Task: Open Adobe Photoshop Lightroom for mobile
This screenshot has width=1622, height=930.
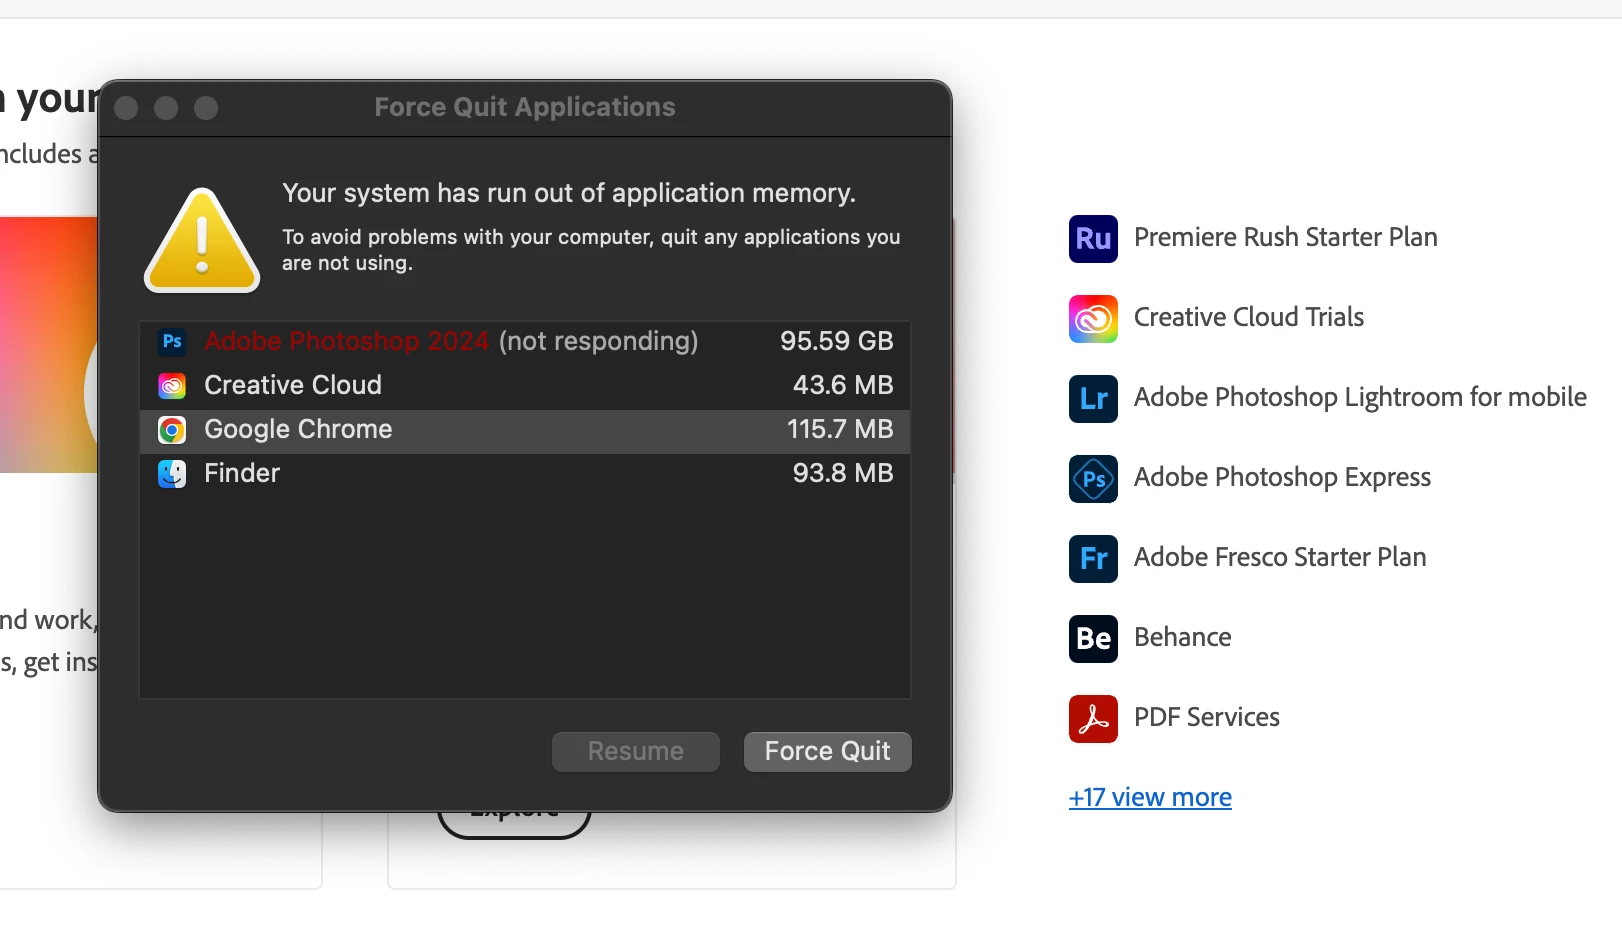Action: coord(1360,397)
